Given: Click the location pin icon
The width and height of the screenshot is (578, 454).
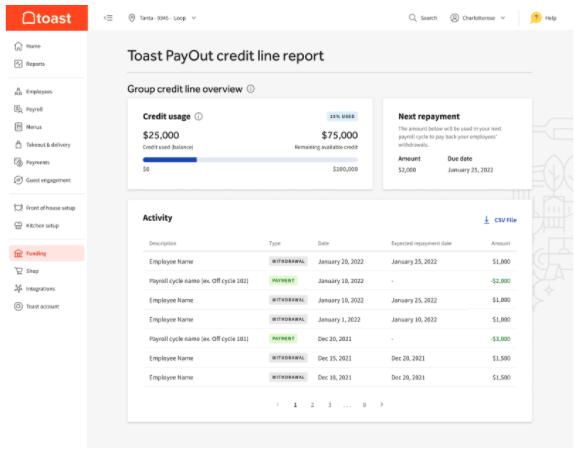Looking at the screenshot, I should pyautogui.click(x=132, y=18).
